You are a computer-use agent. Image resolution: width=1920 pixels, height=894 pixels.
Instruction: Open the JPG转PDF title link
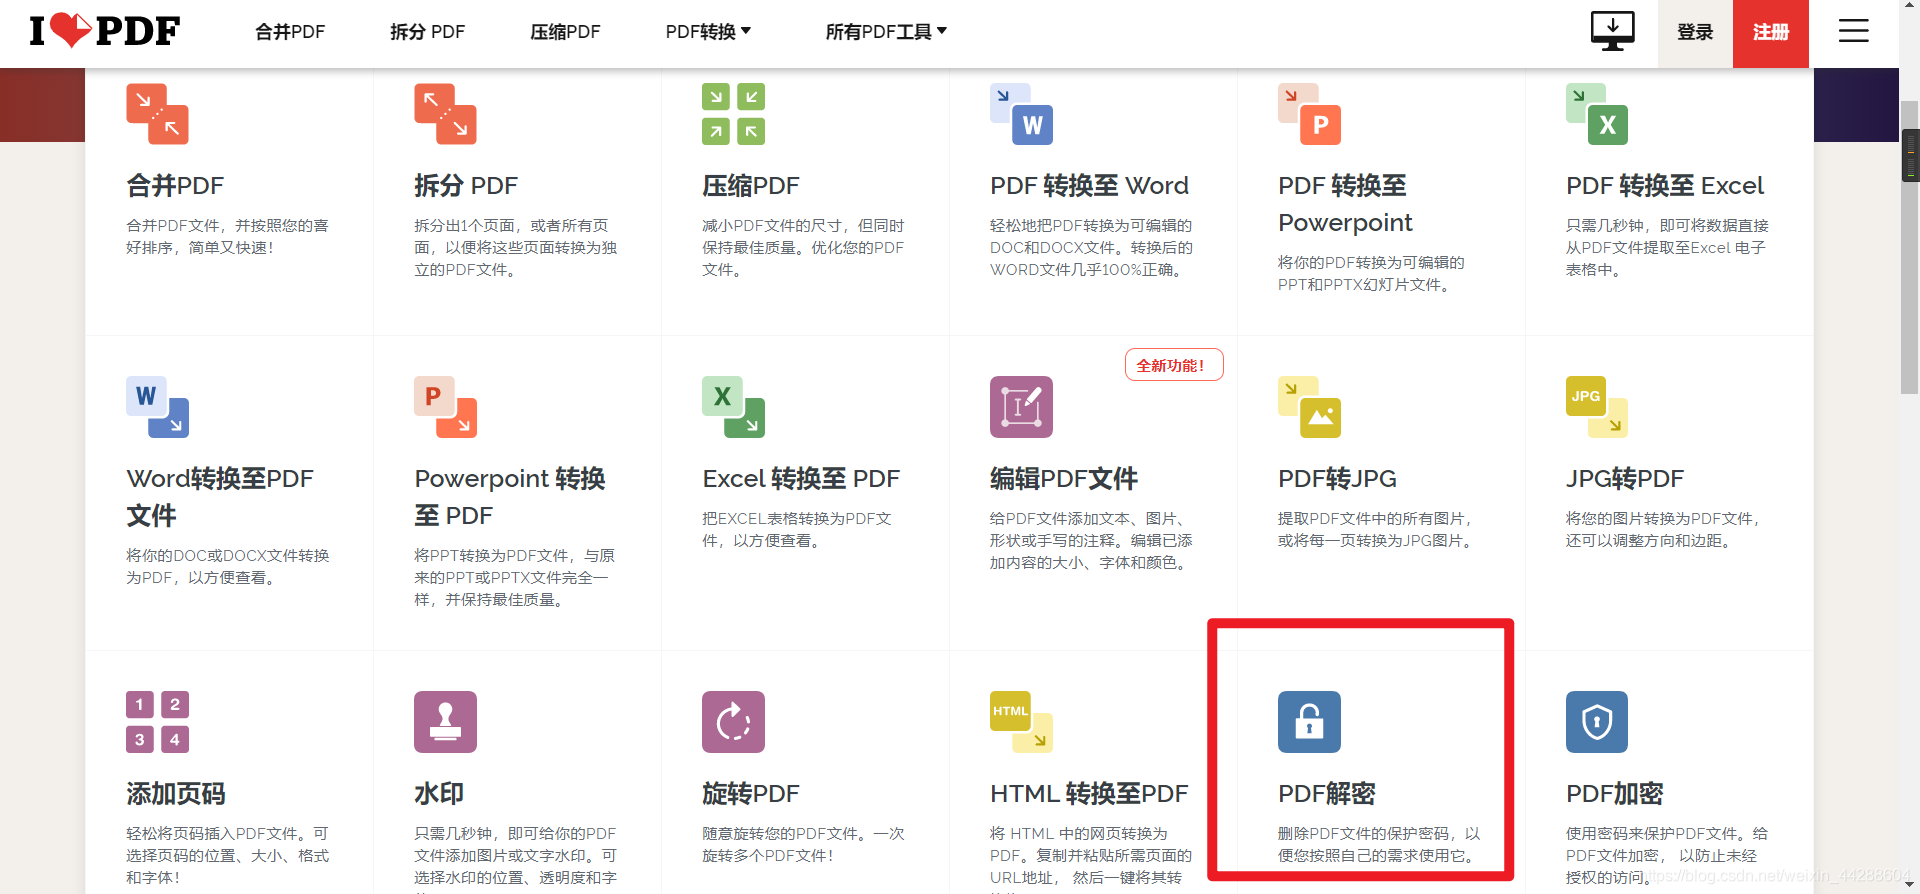pos(1625,479)
